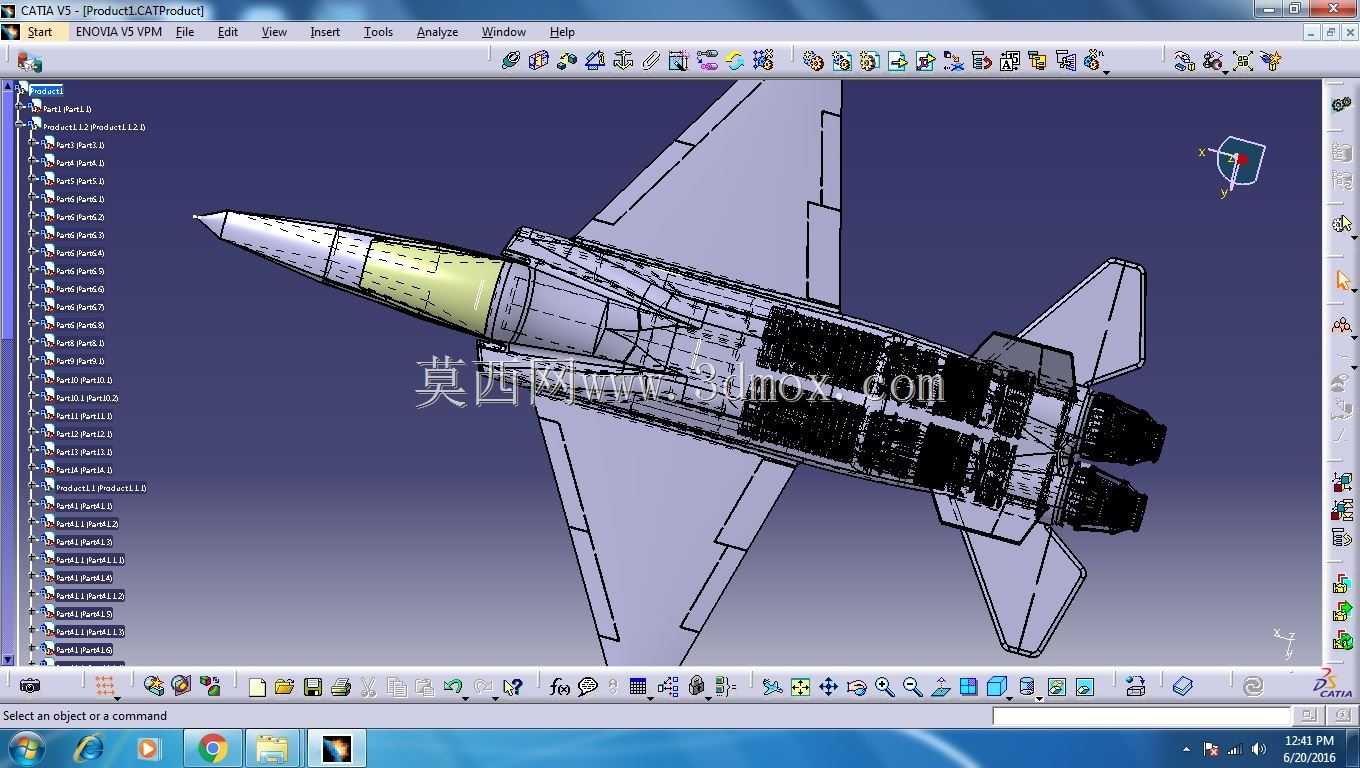The image size is (1360, 768).
Task: Click the volume icon in system tray
Action: click(x=1258, y=749)
